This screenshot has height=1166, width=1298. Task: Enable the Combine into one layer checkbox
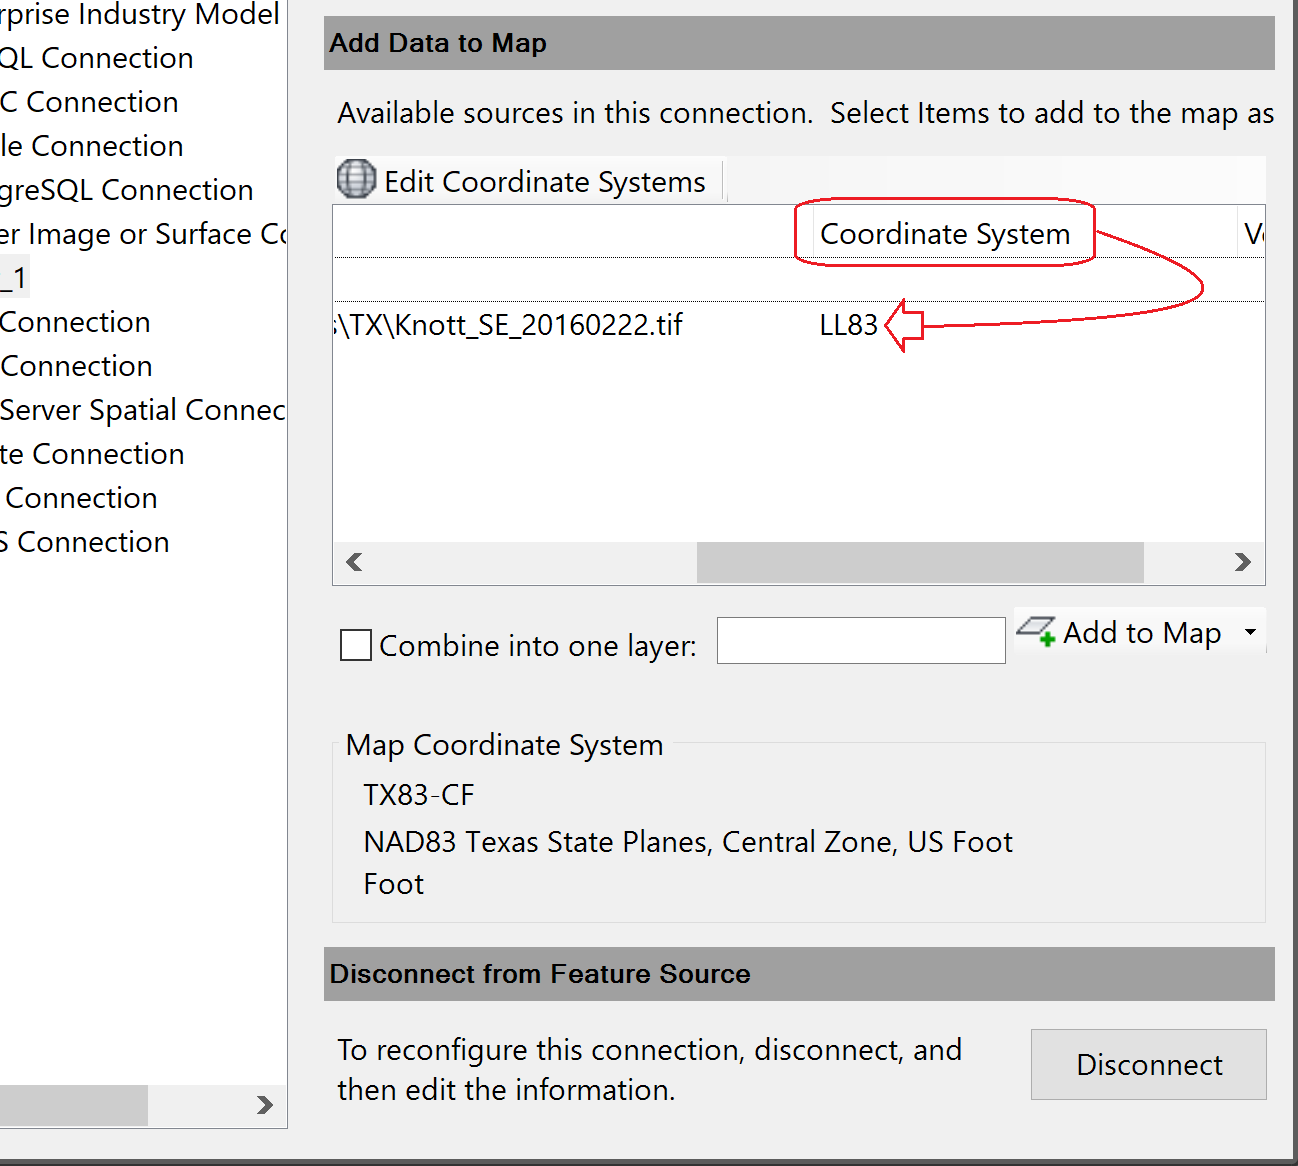tap(355, 645)
